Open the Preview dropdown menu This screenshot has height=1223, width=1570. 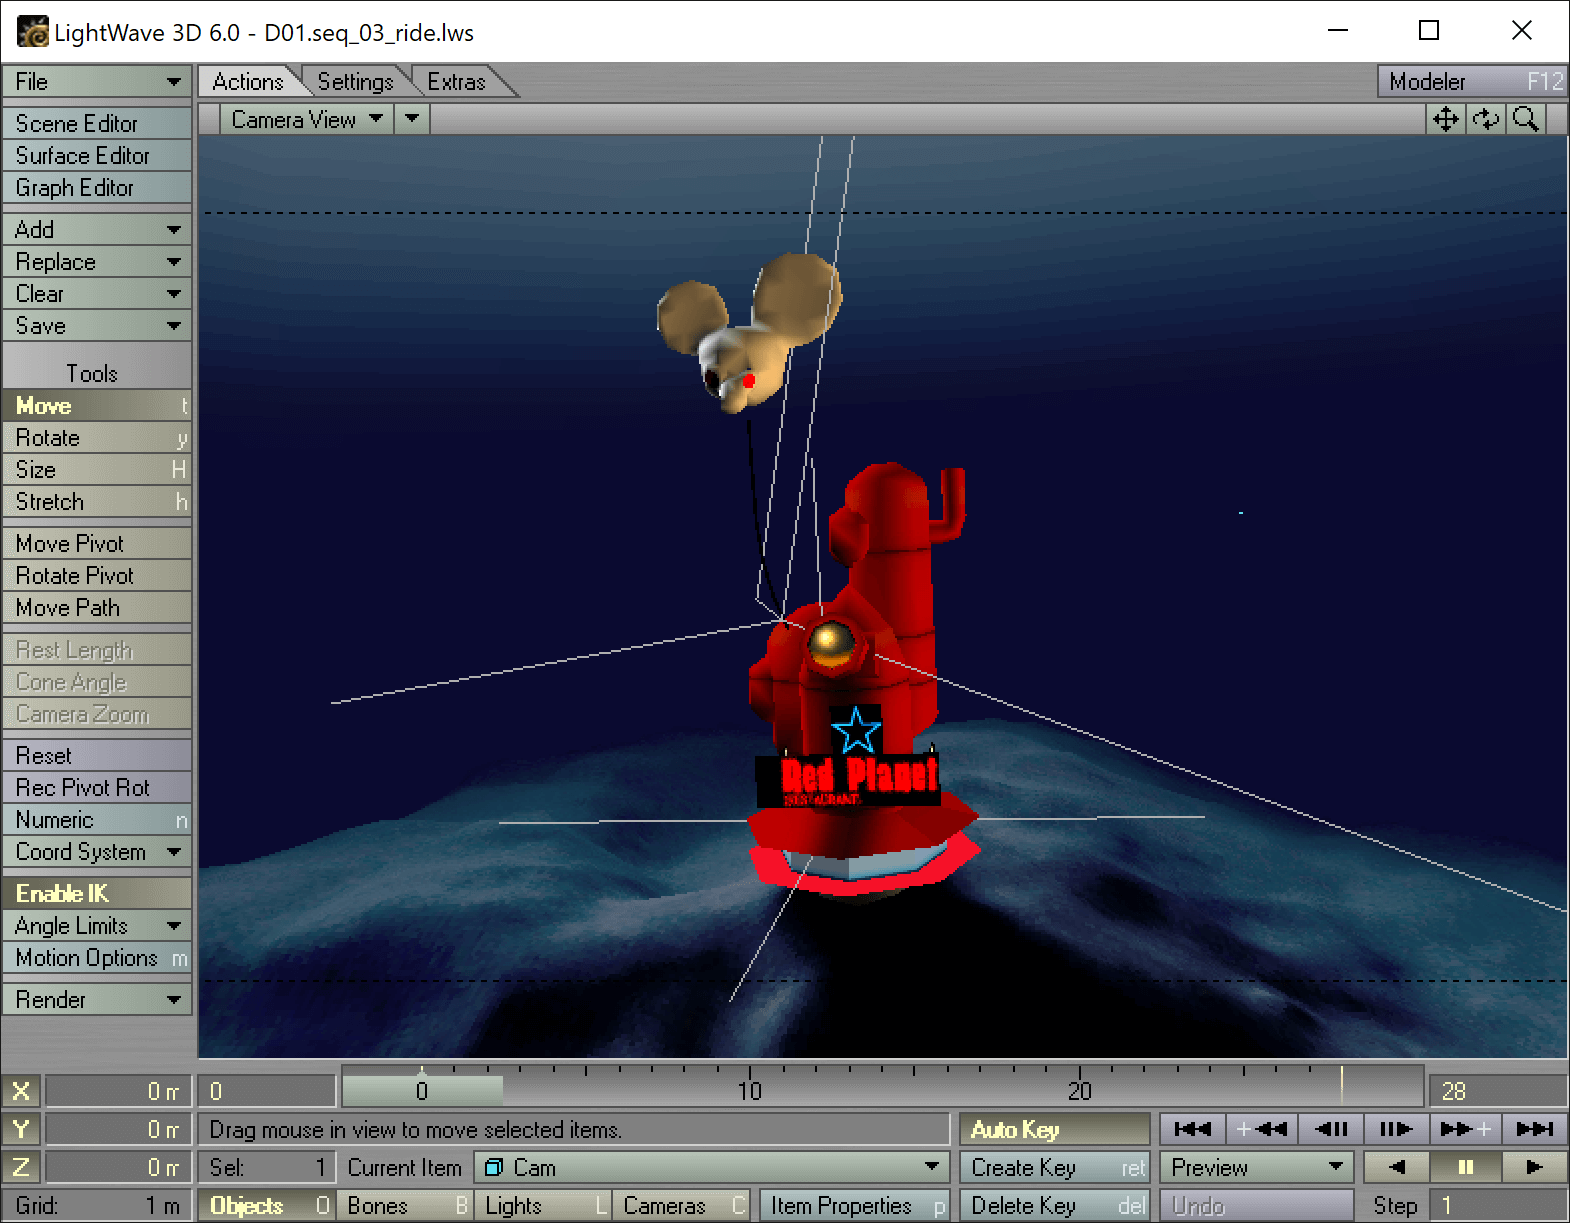pyautogui.click(x=1257, y=1167)
